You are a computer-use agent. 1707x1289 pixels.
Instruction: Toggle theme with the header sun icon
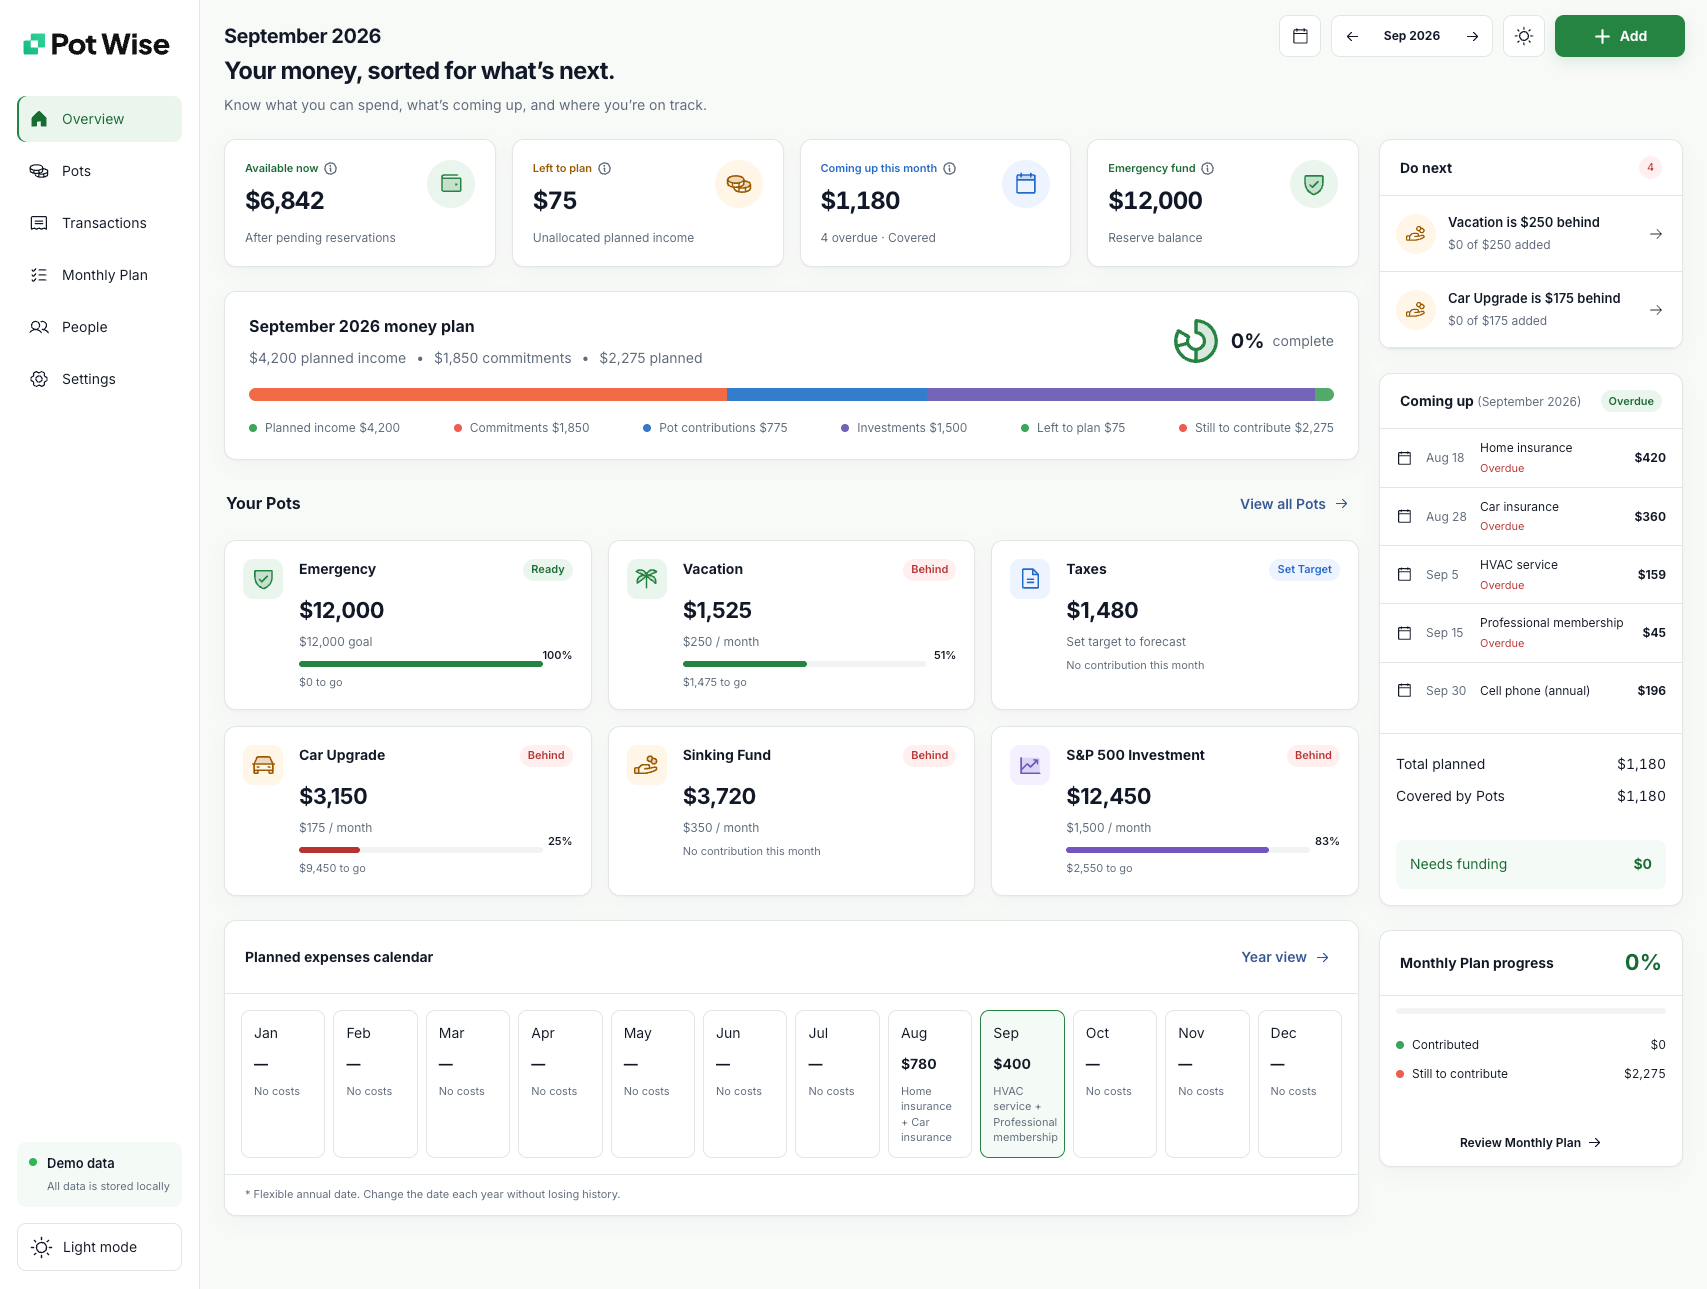coord(1524,36)
